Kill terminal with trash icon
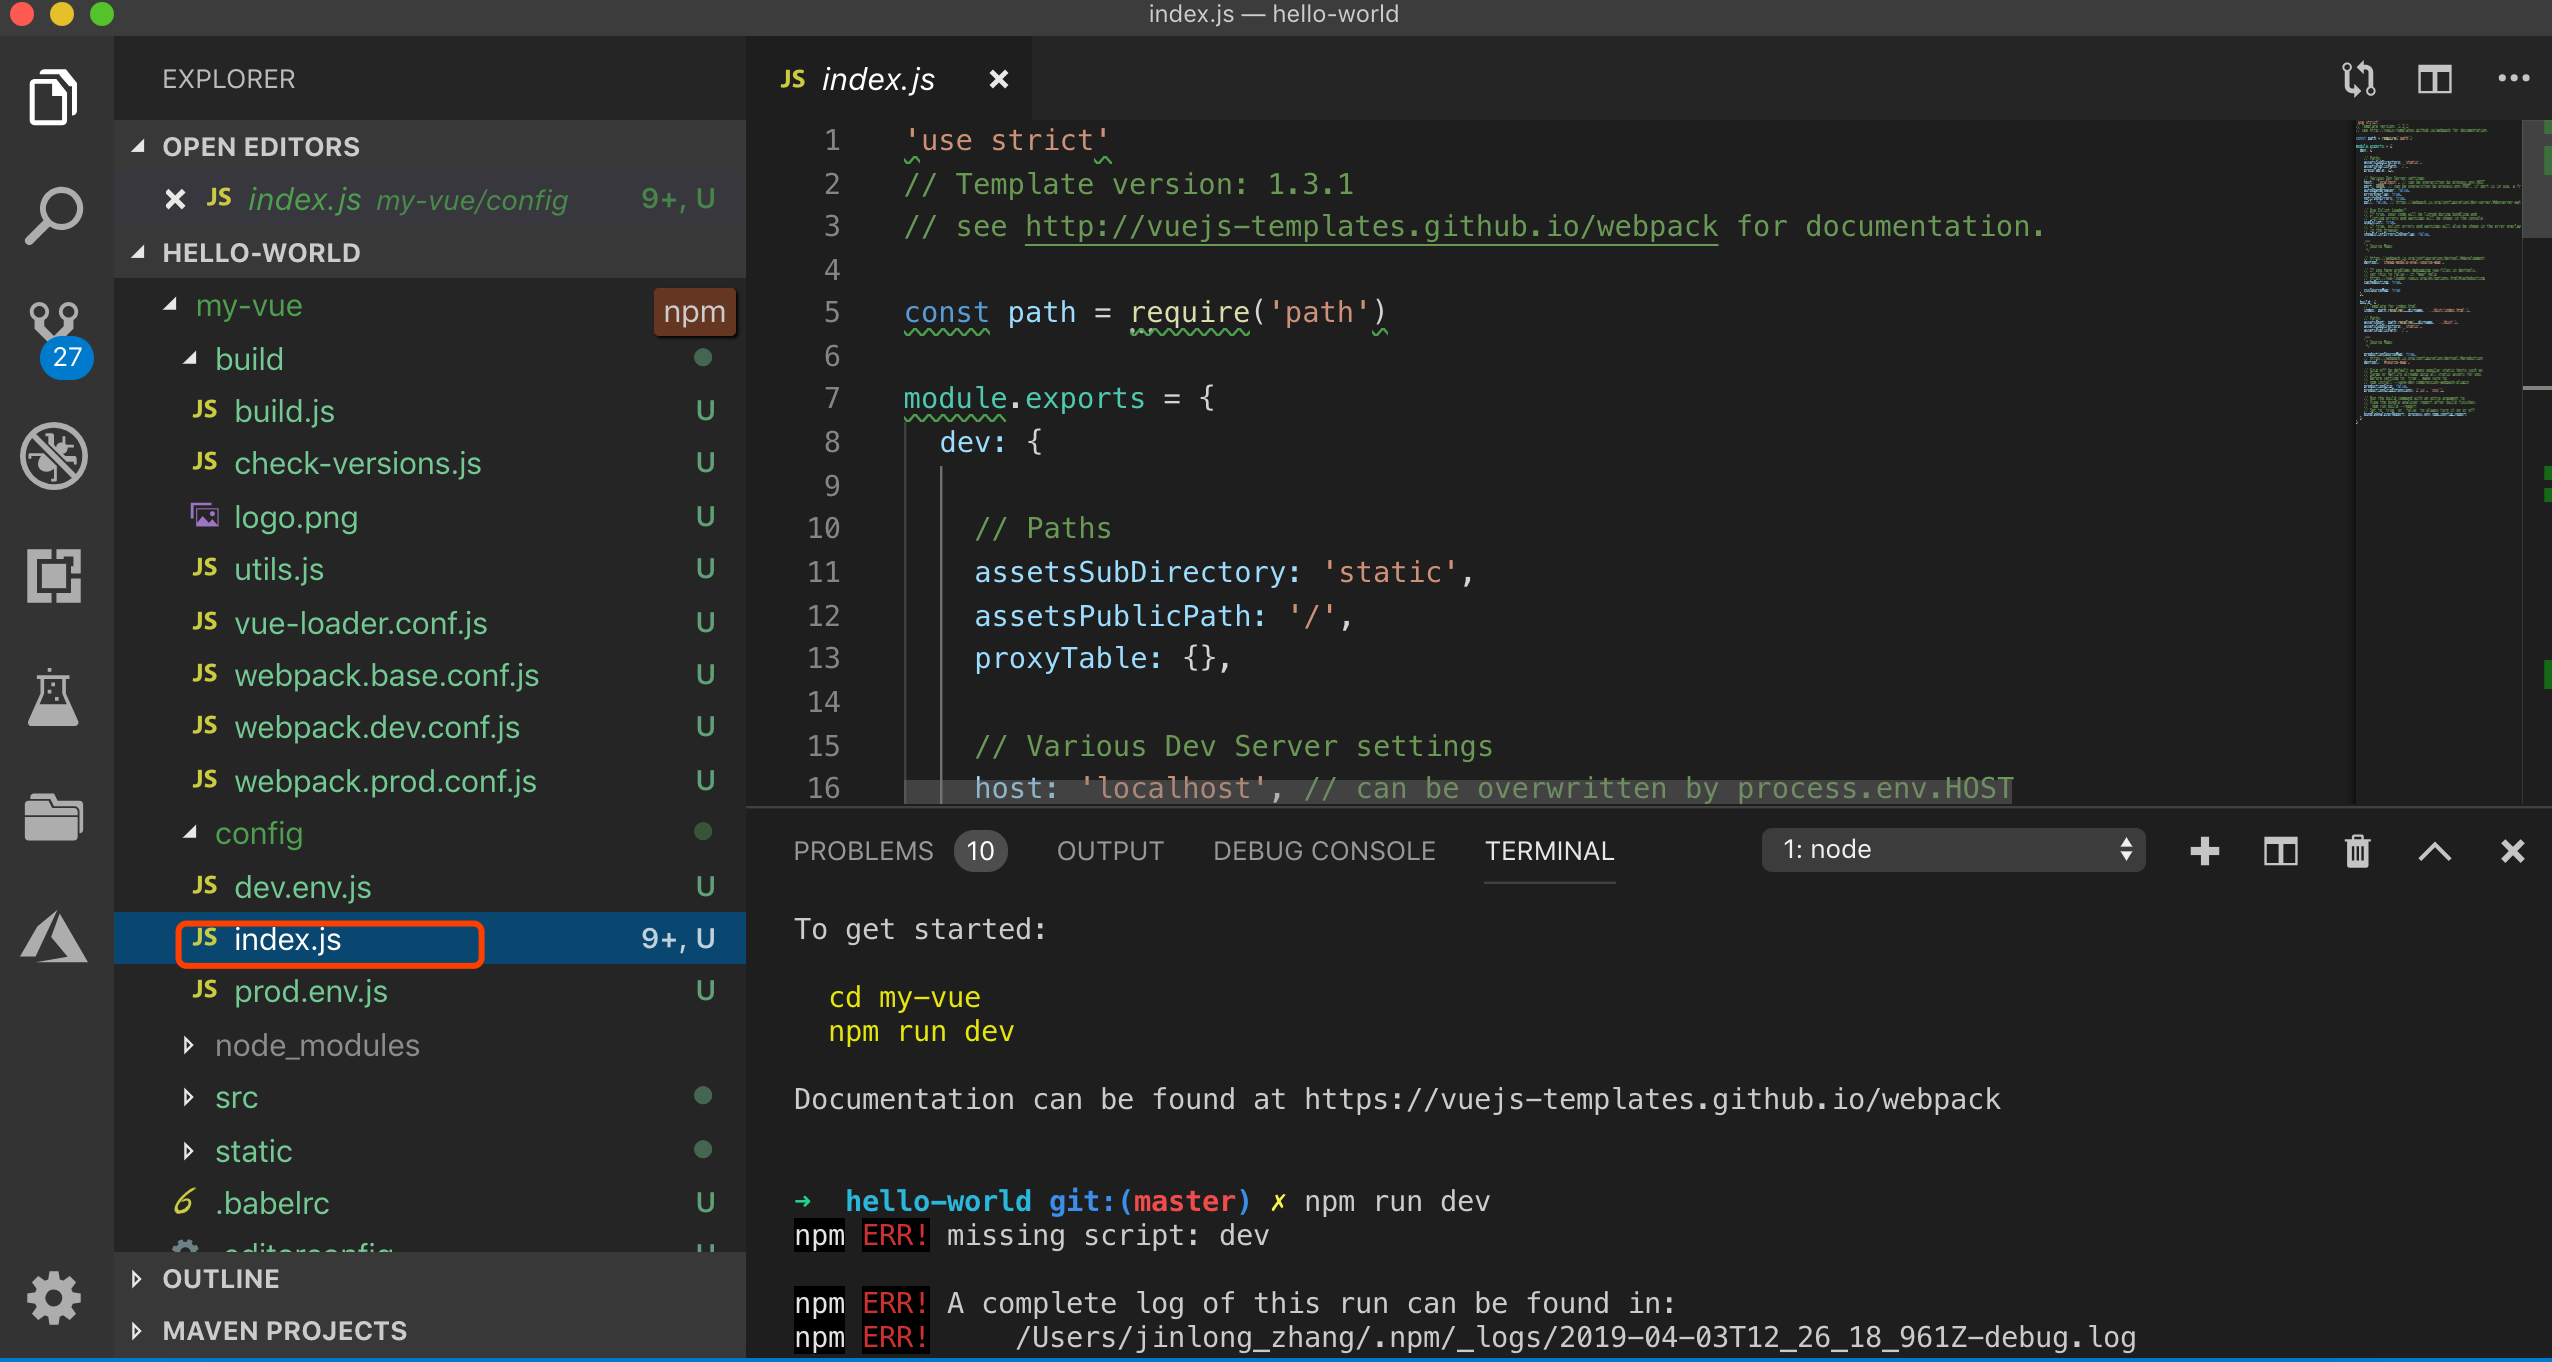Viewport: 2552px width, 1362px height. (2357, 851)
